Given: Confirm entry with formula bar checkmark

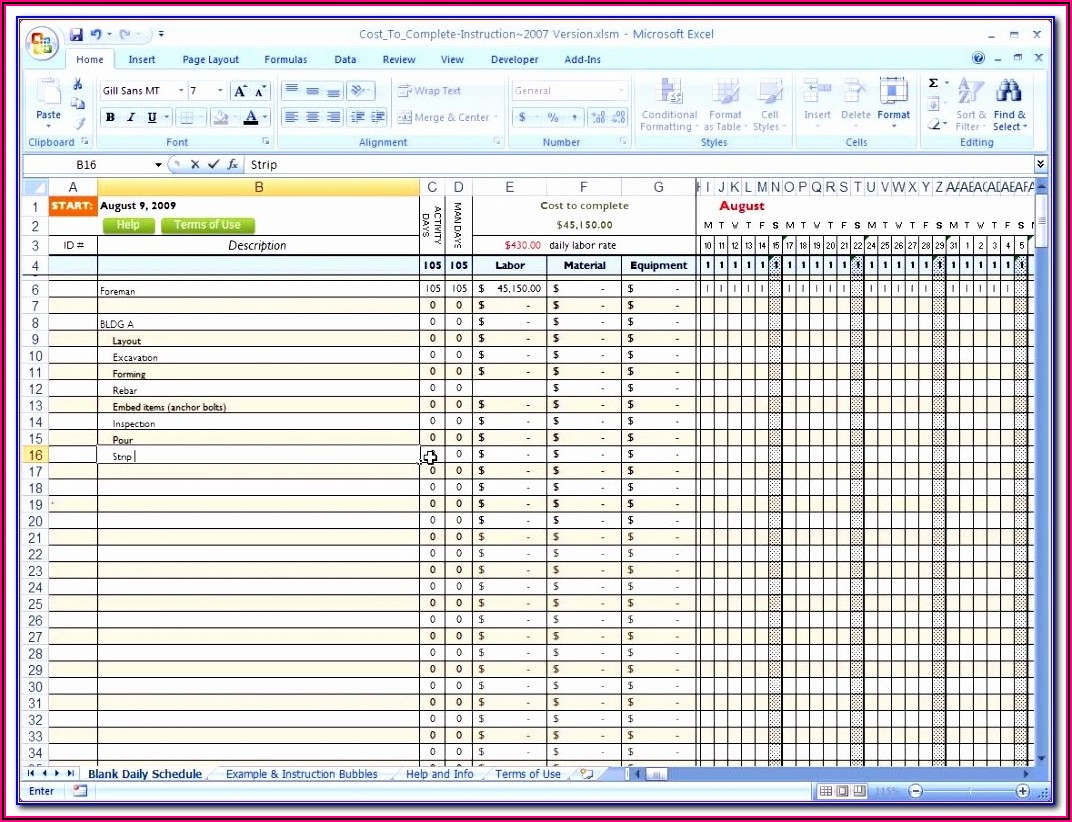Looking at the screenshot, I should 212,165.
